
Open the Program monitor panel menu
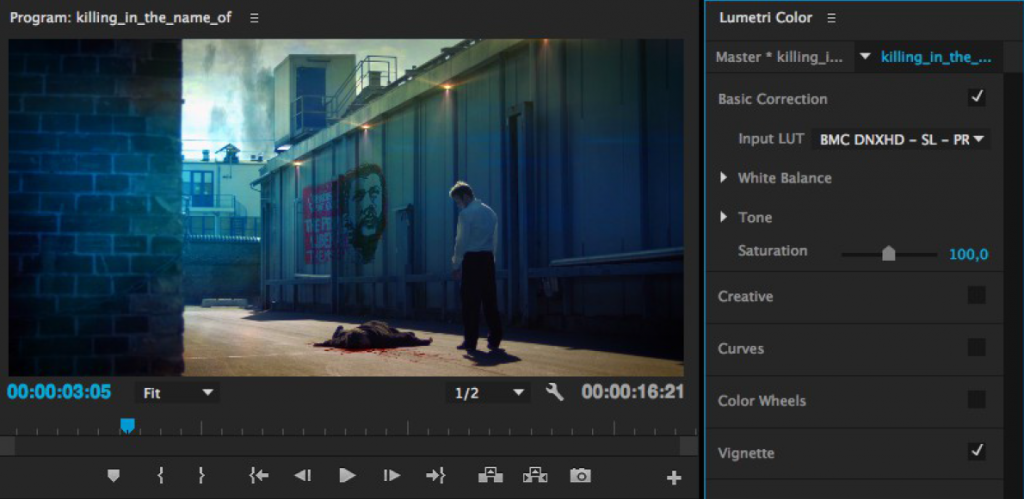[x=254, y=18]
